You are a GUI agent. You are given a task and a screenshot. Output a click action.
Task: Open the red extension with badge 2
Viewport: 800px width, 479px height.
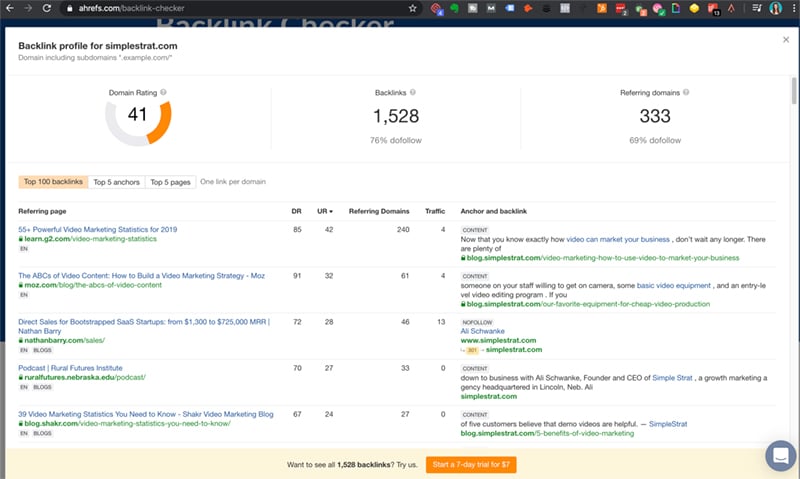point(621,9)
